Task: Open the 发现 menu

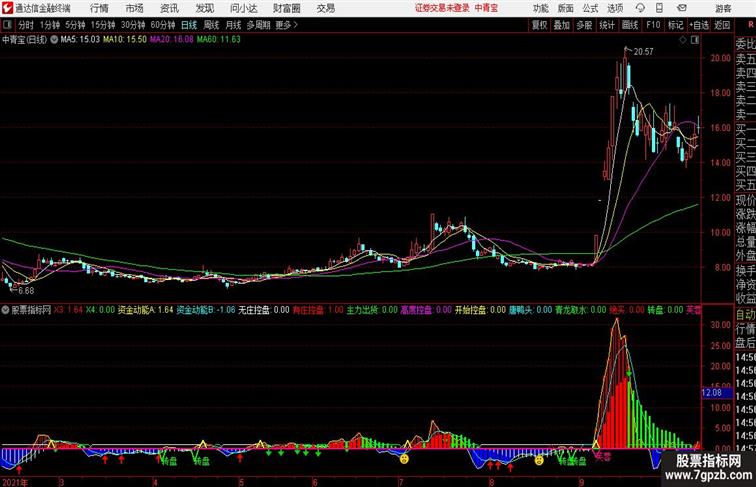Action: (204, 8)
